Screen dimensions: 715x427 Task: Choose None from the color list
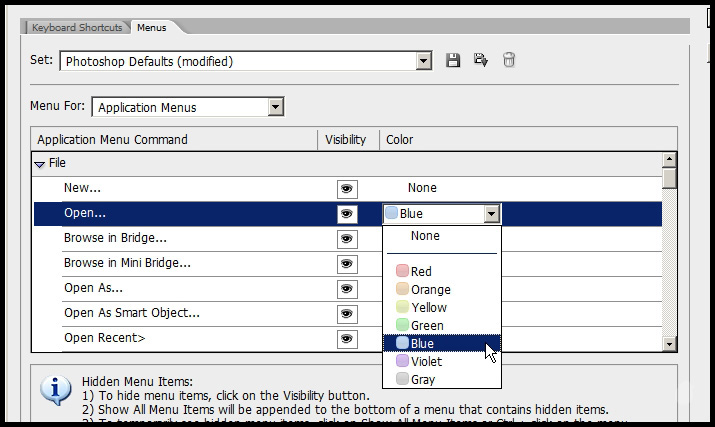pos(425,236)
